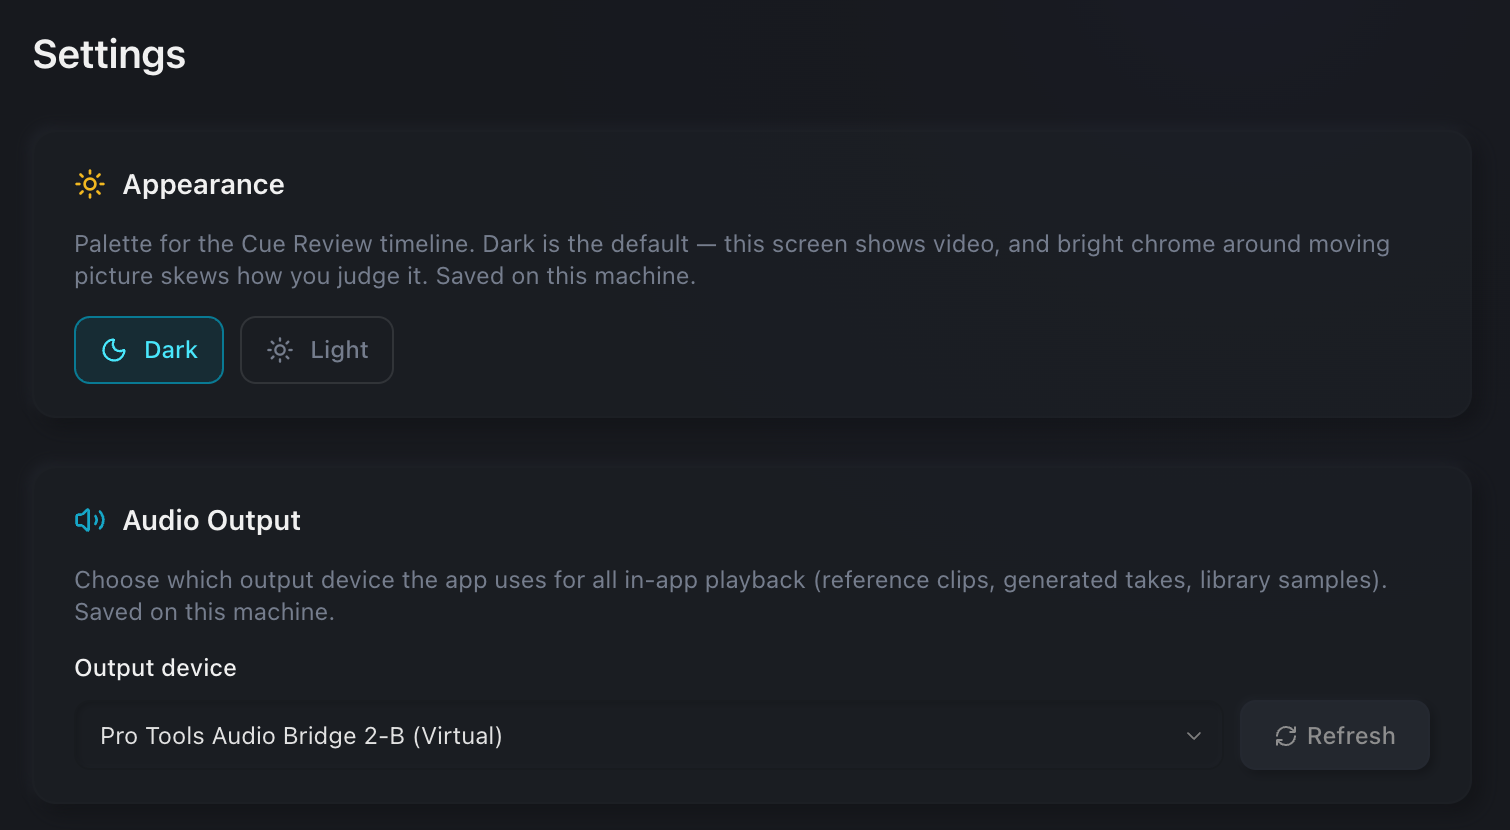This screenshot has width=1510, height=830.
Task: Click the moon icon in the Dark button
Action: pos(114,350)
